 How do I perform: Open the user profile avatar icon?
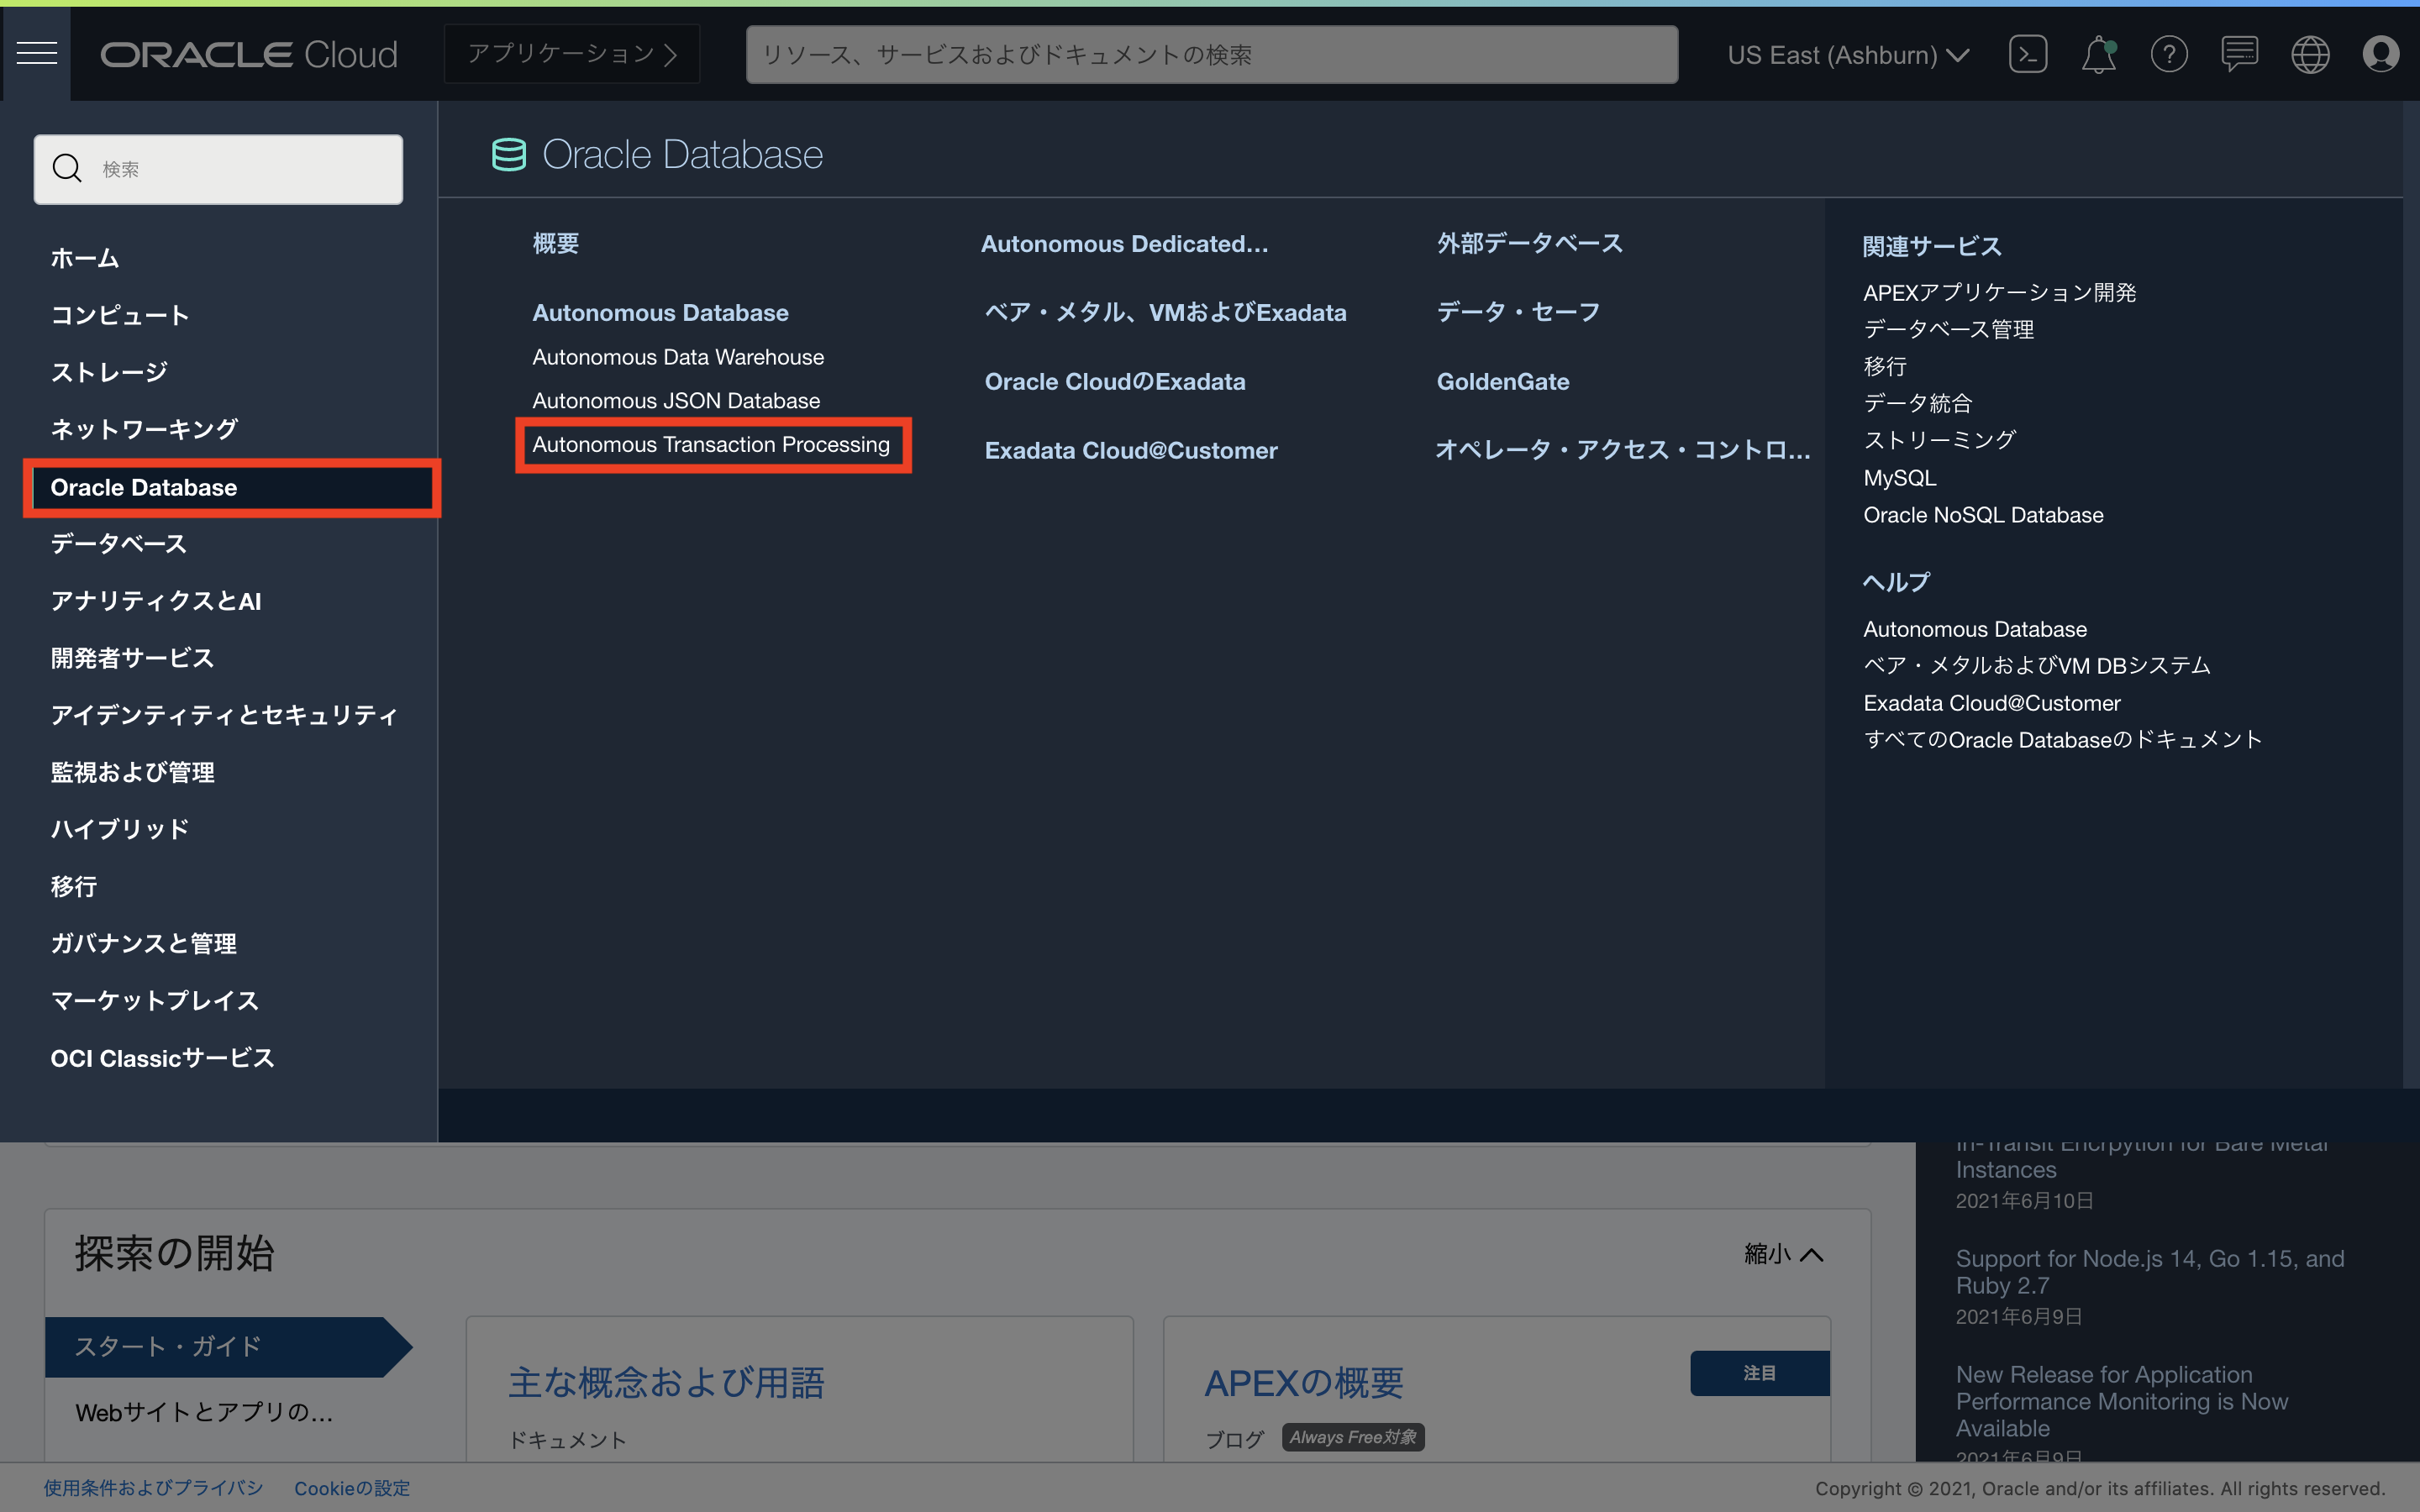(x=2381, y=54)
